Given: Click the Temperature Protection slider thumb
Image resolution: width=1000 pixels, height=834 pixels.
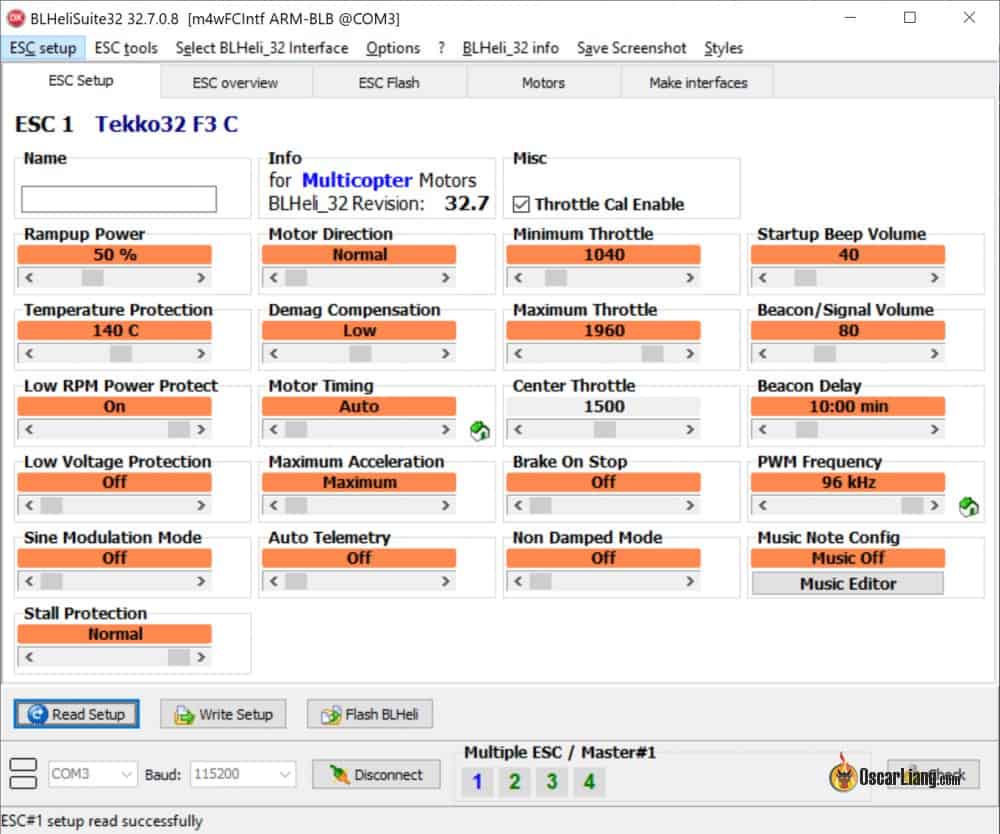Looking at the screenshot, I should pos(121,353).
